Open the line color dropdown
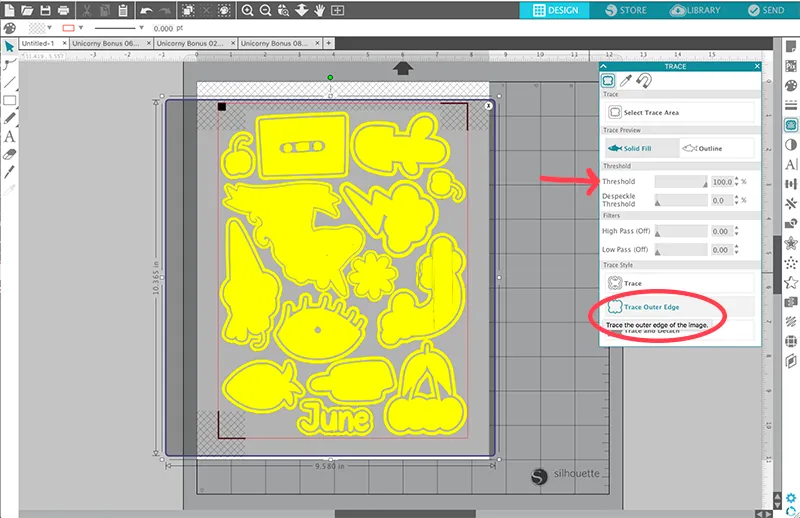The image size is (800, 518). point(82,29)
